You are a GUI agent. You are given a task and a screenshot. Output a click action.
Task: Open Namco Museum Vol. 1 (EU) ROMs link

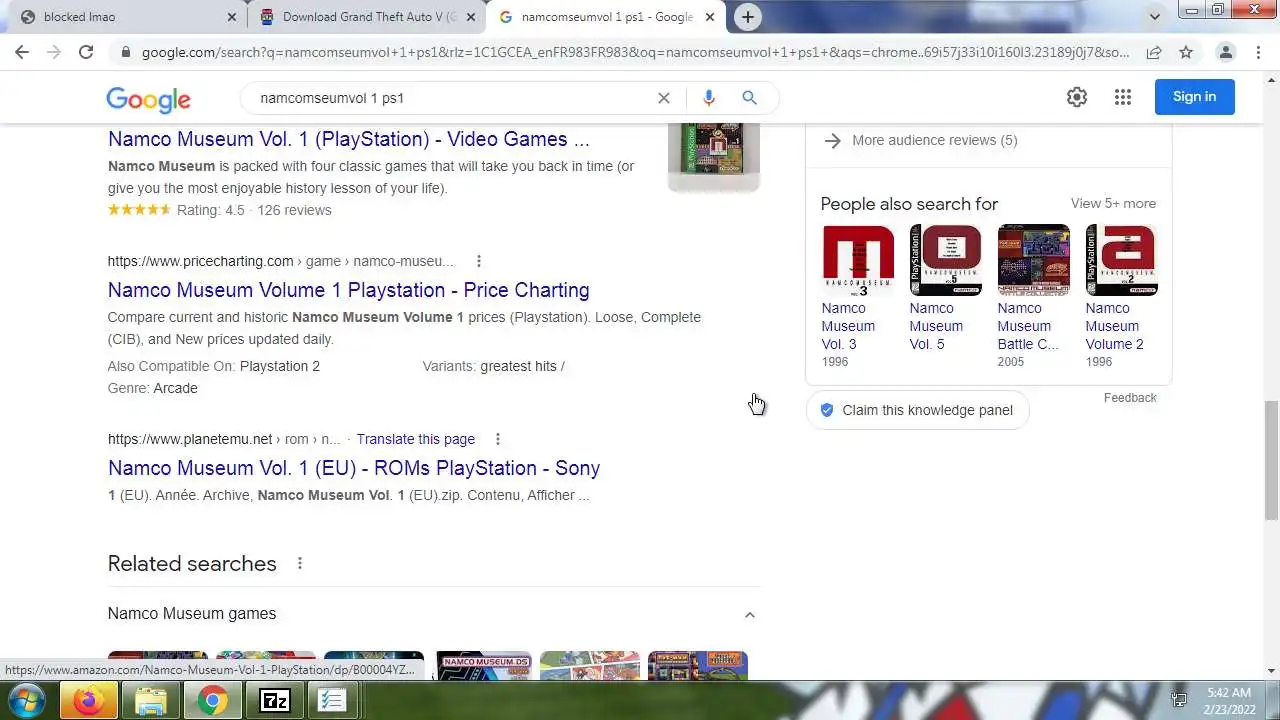tap(354, 468)
